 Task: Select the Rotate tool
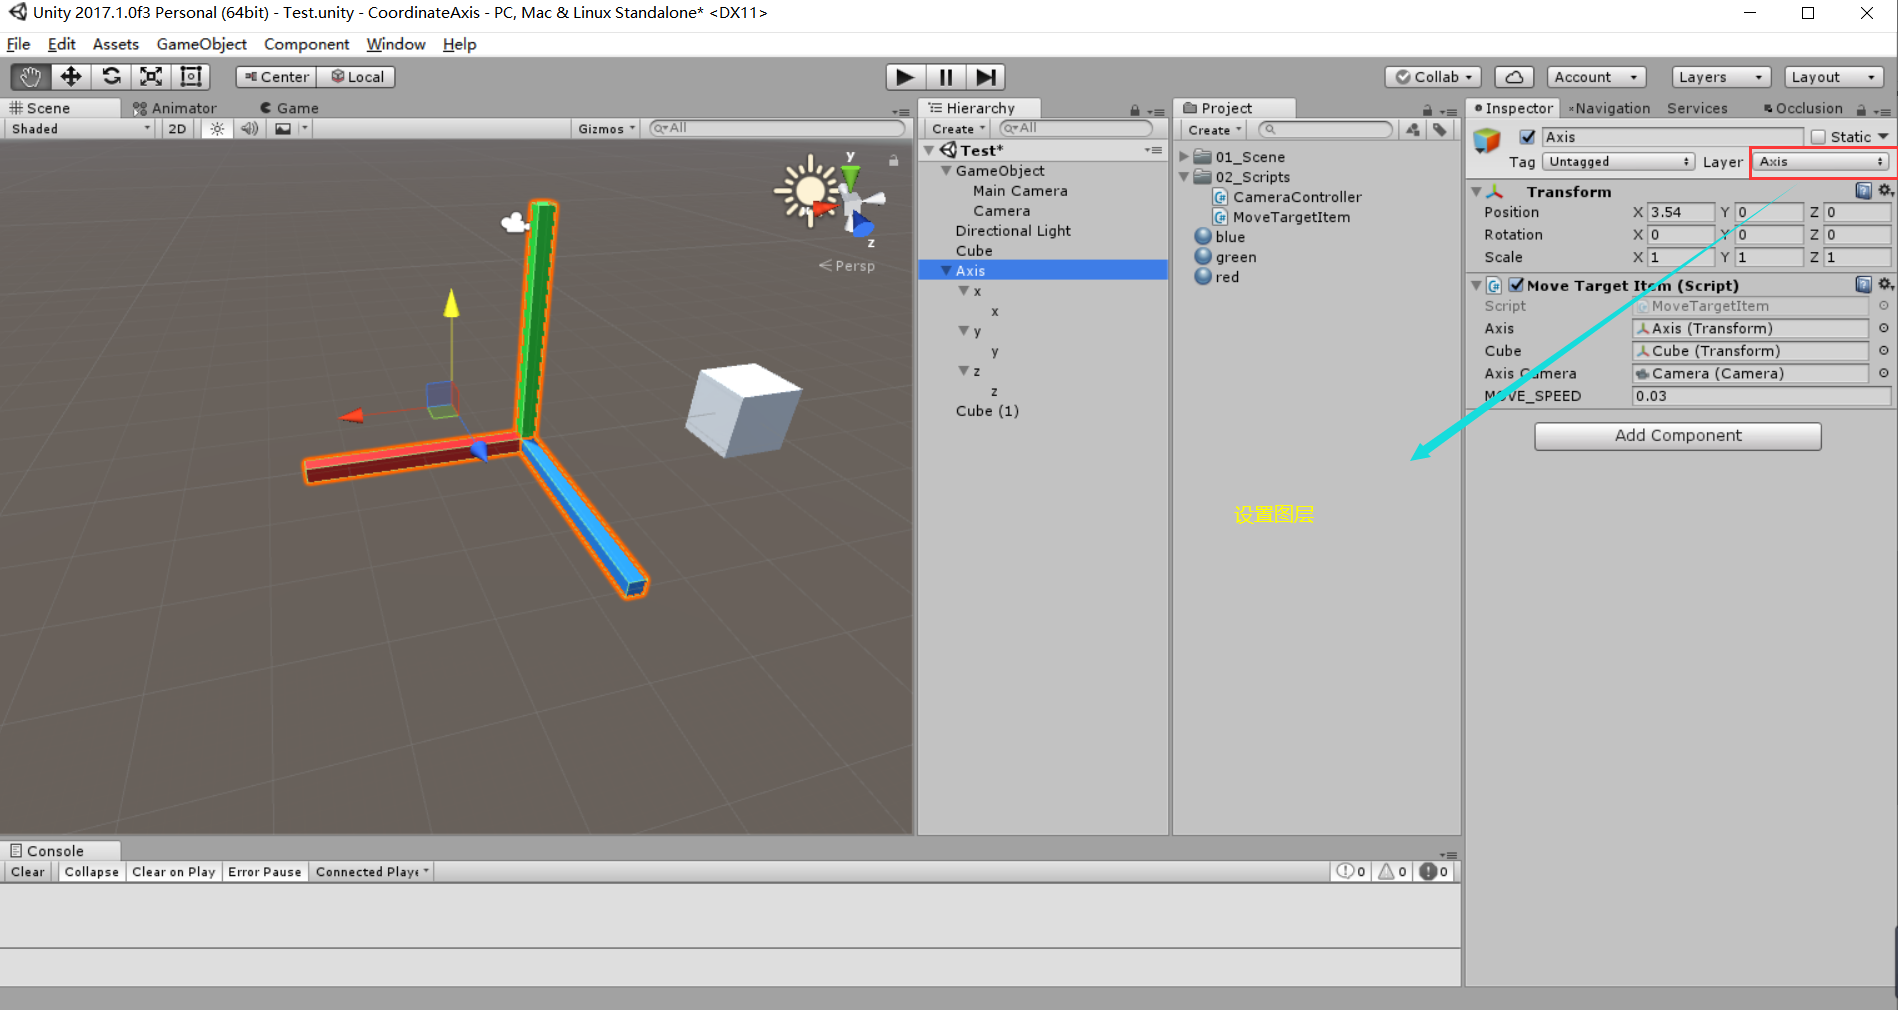click(111, 77)
